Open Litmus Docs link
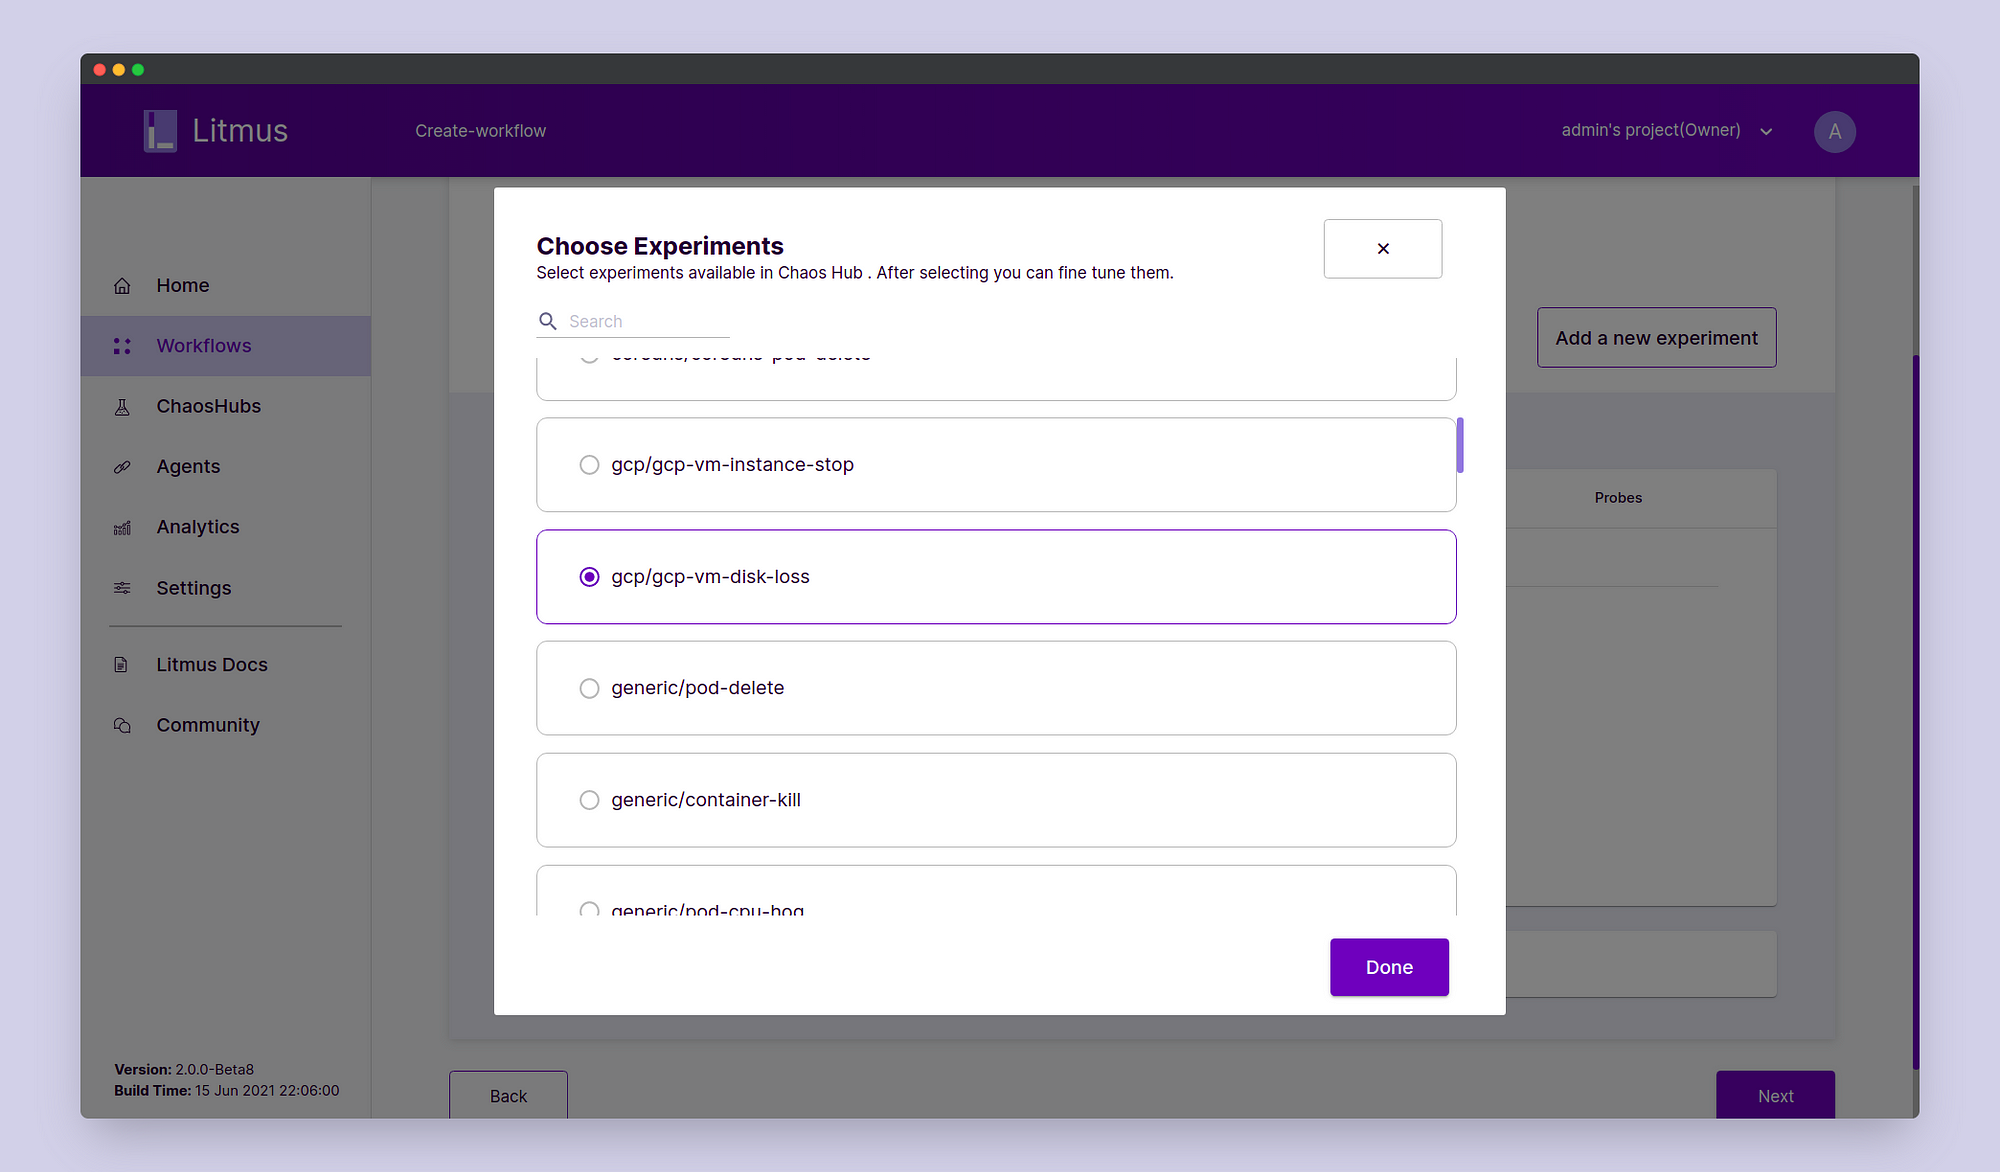Viewport: 2000px width, 1172px height. pyautogui.click(x=226, y=665)
